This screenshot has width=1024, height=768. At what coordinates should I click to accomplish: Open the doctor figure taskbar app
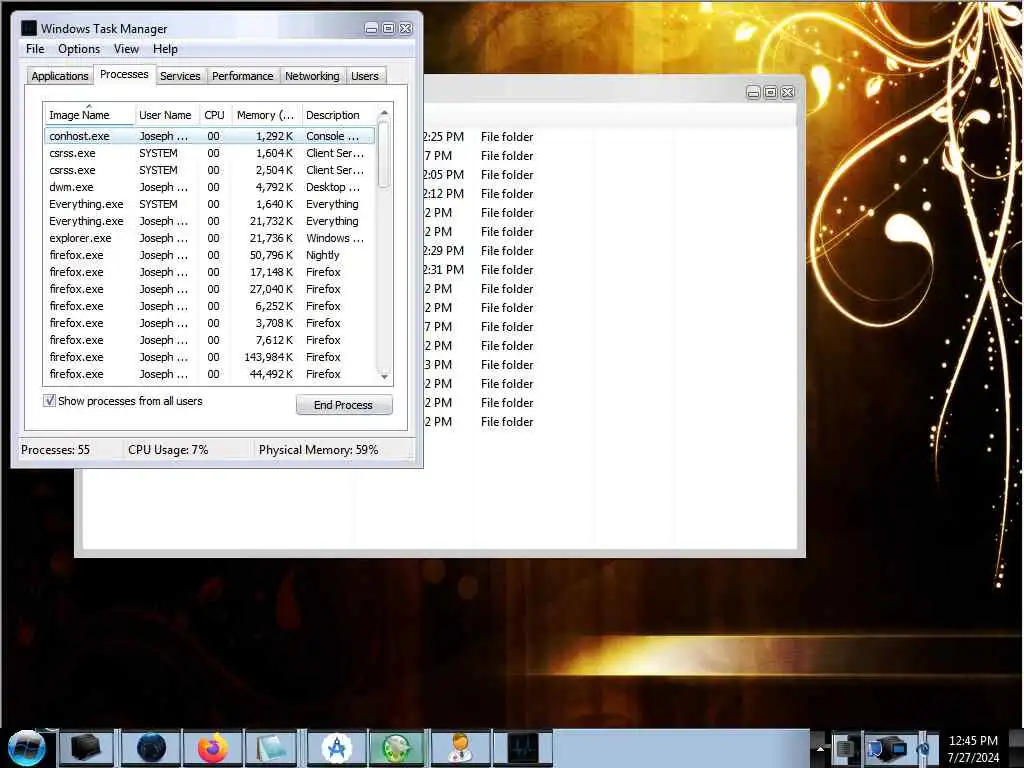461,748
